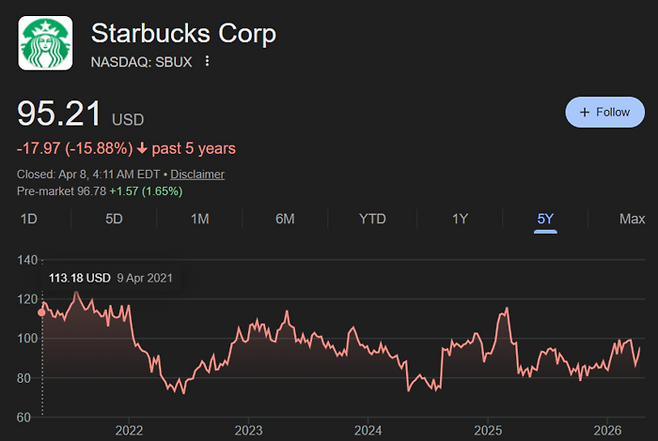Viewport: 658px width, 441px height.
Task: Switch to the 1D chart range
Action: point(30,219)
